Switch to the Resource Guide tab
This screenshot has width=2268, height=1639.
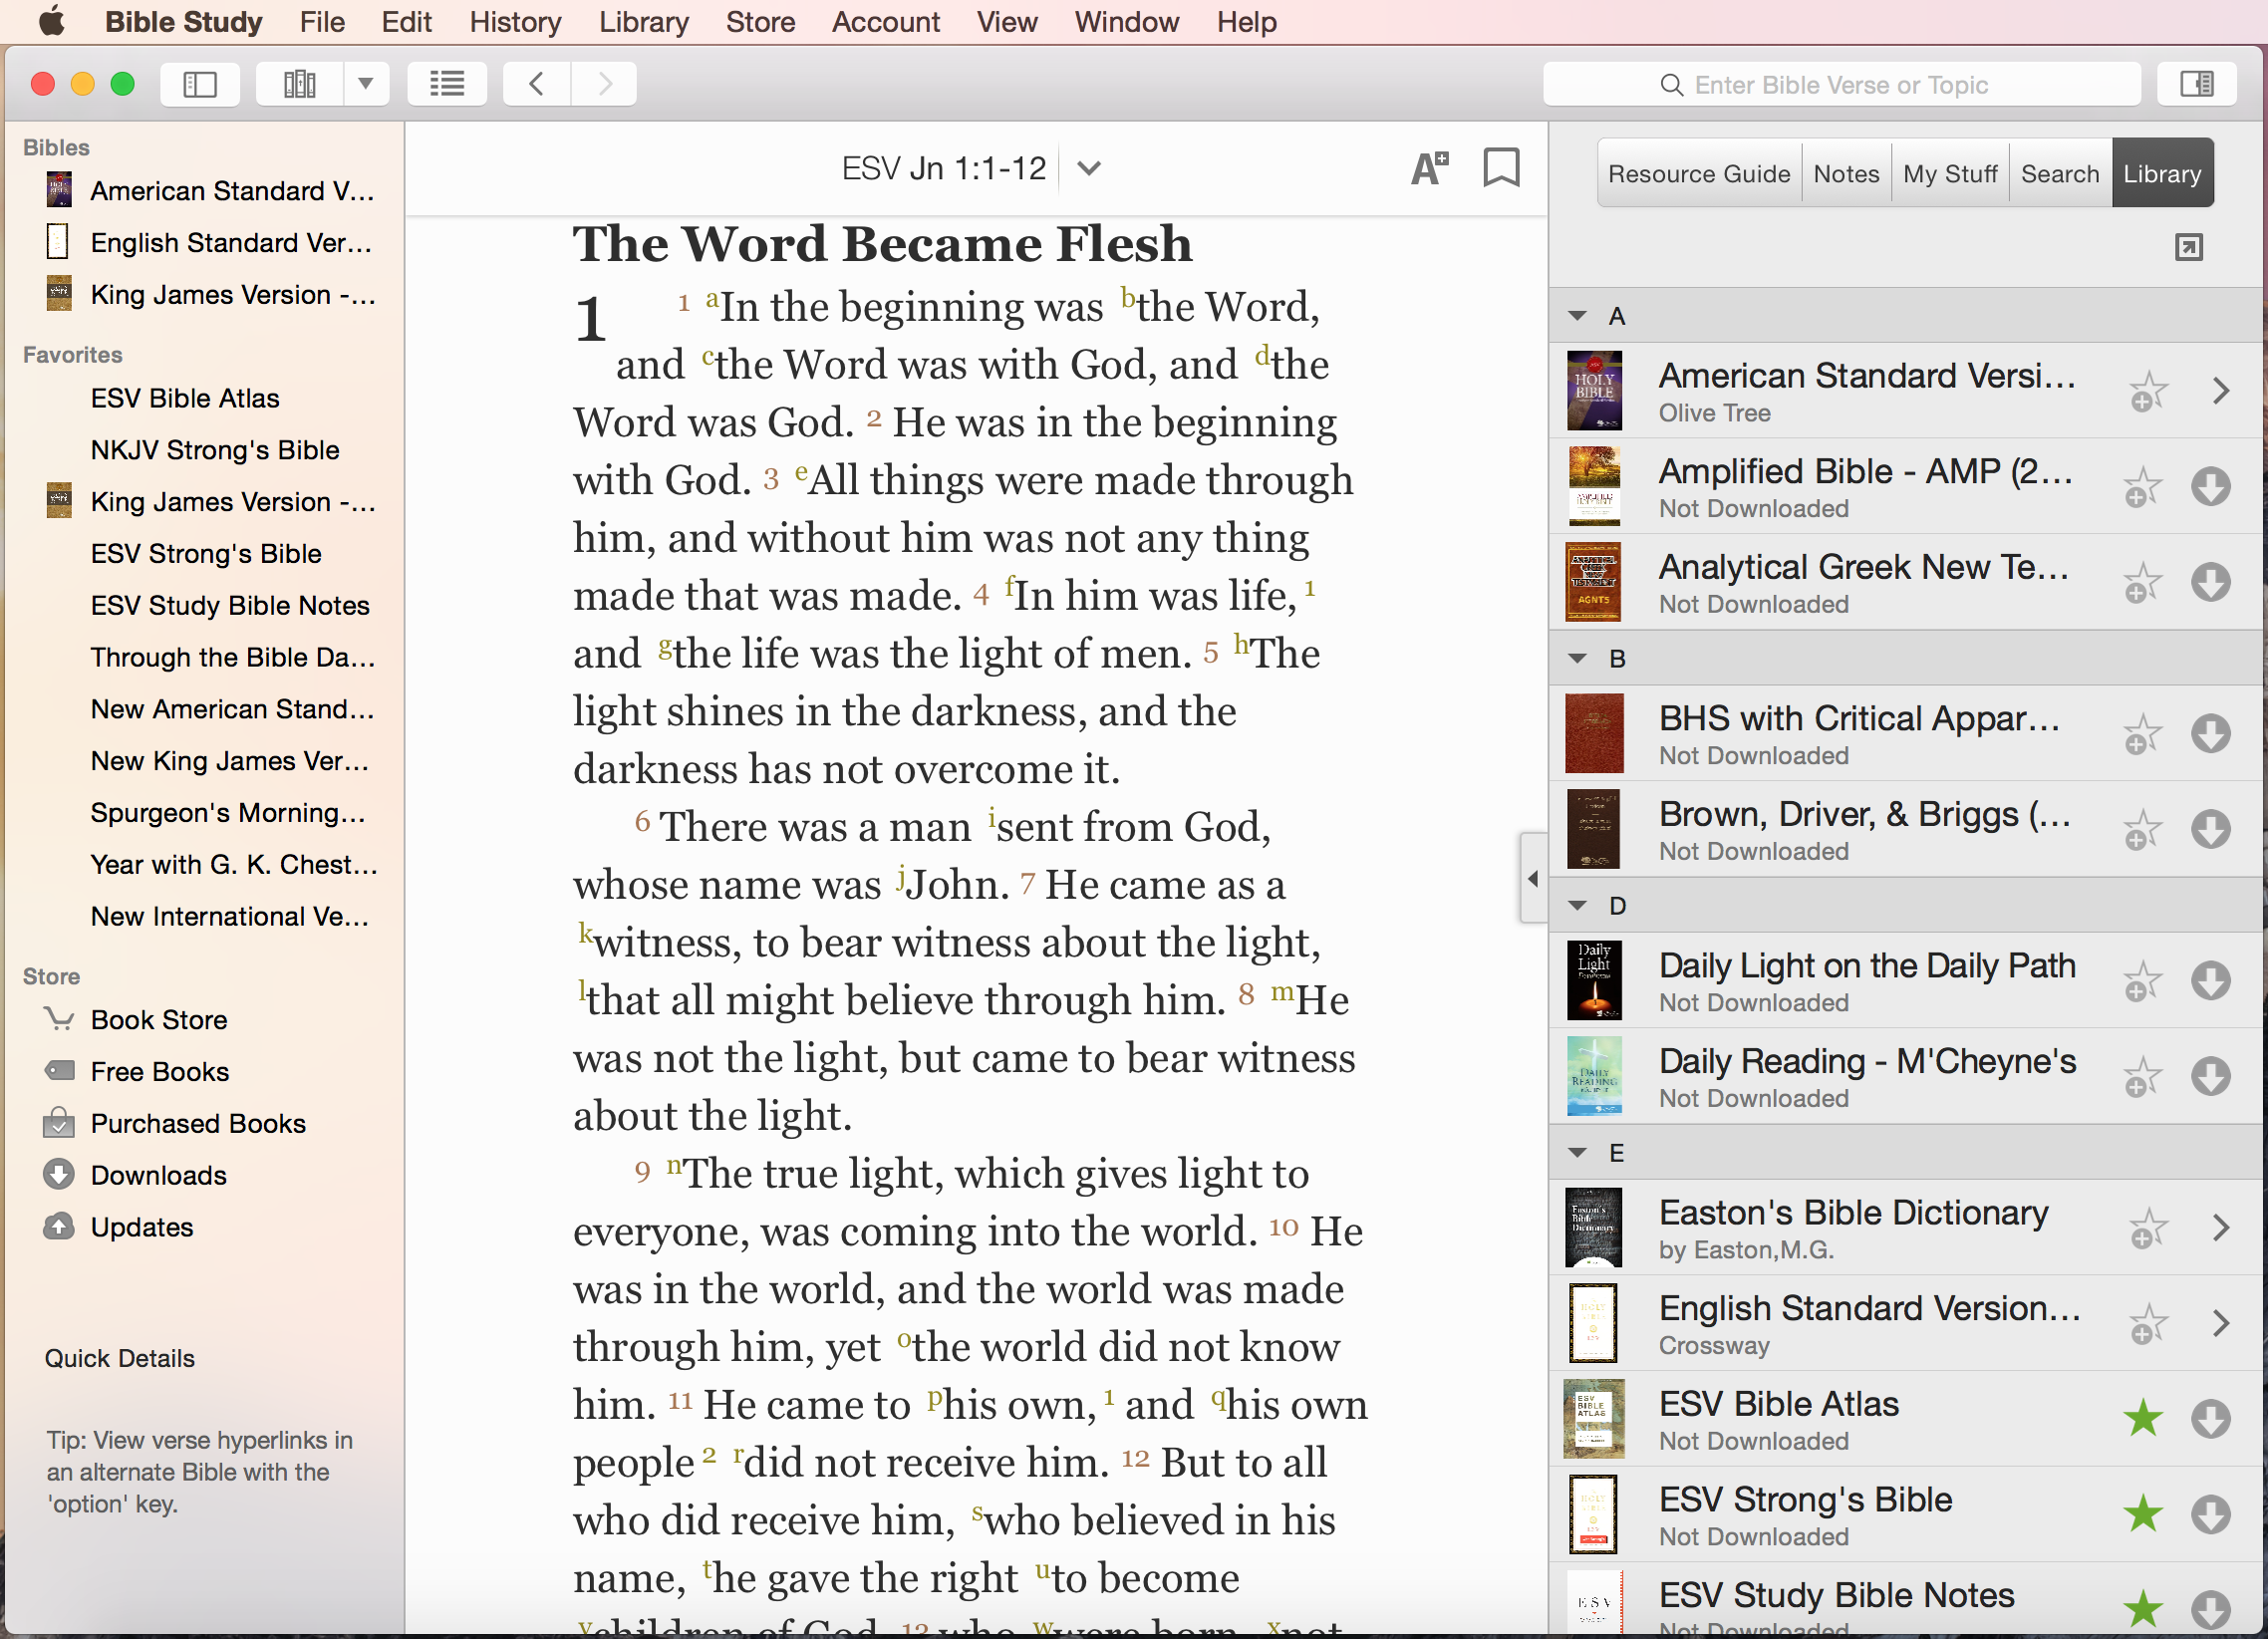click(1698, 174)
